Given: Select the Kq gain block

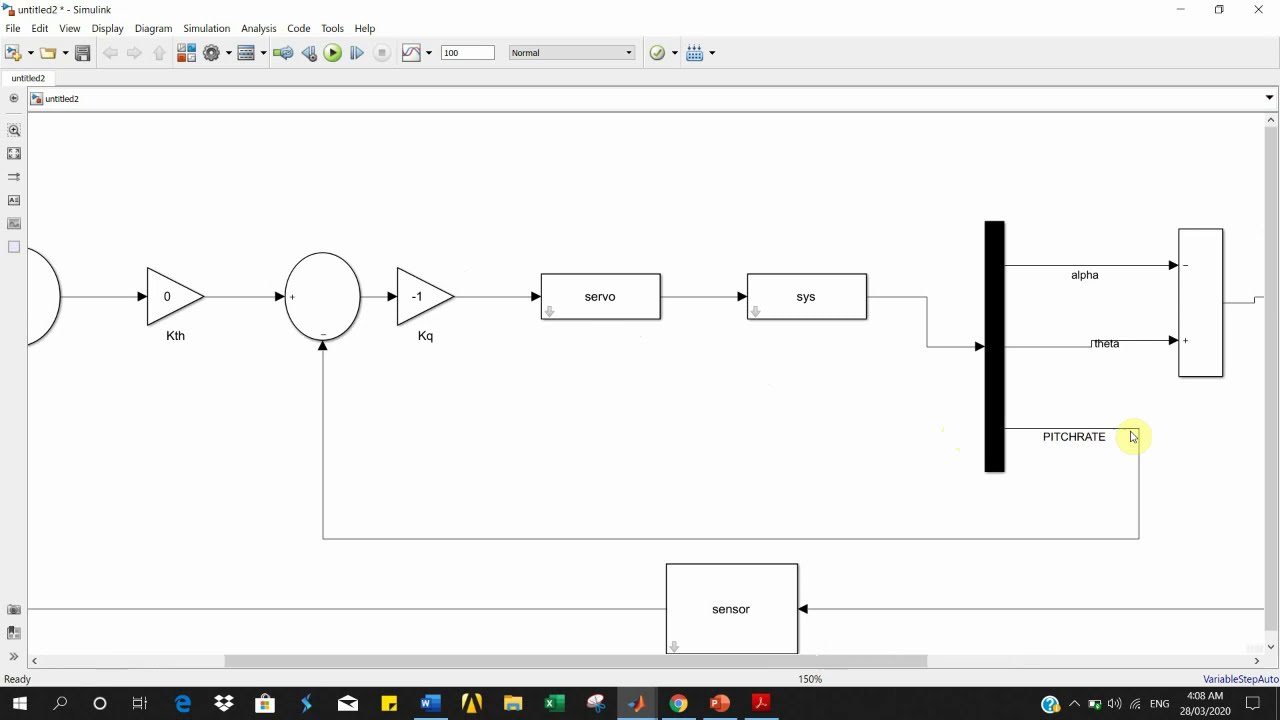Looking at the screenshot, I should (x=424, y=297).
